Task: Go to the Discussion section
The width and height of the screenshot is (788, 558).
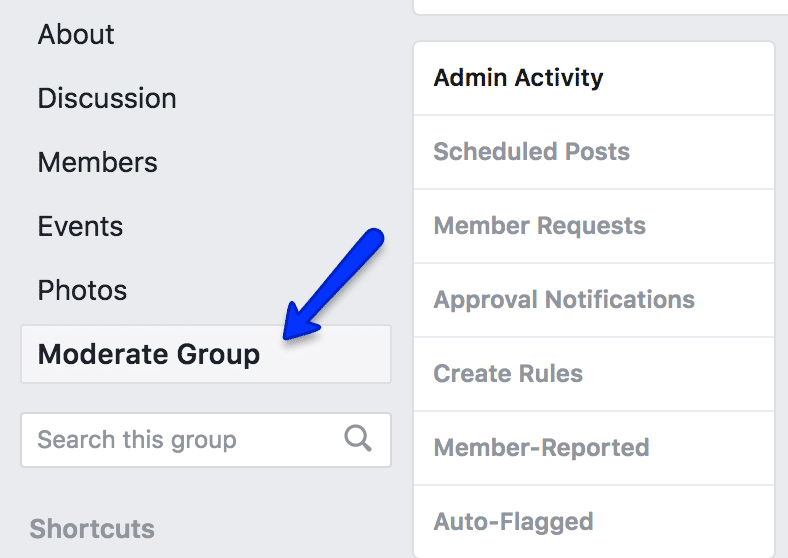Action: click(107, 98)
